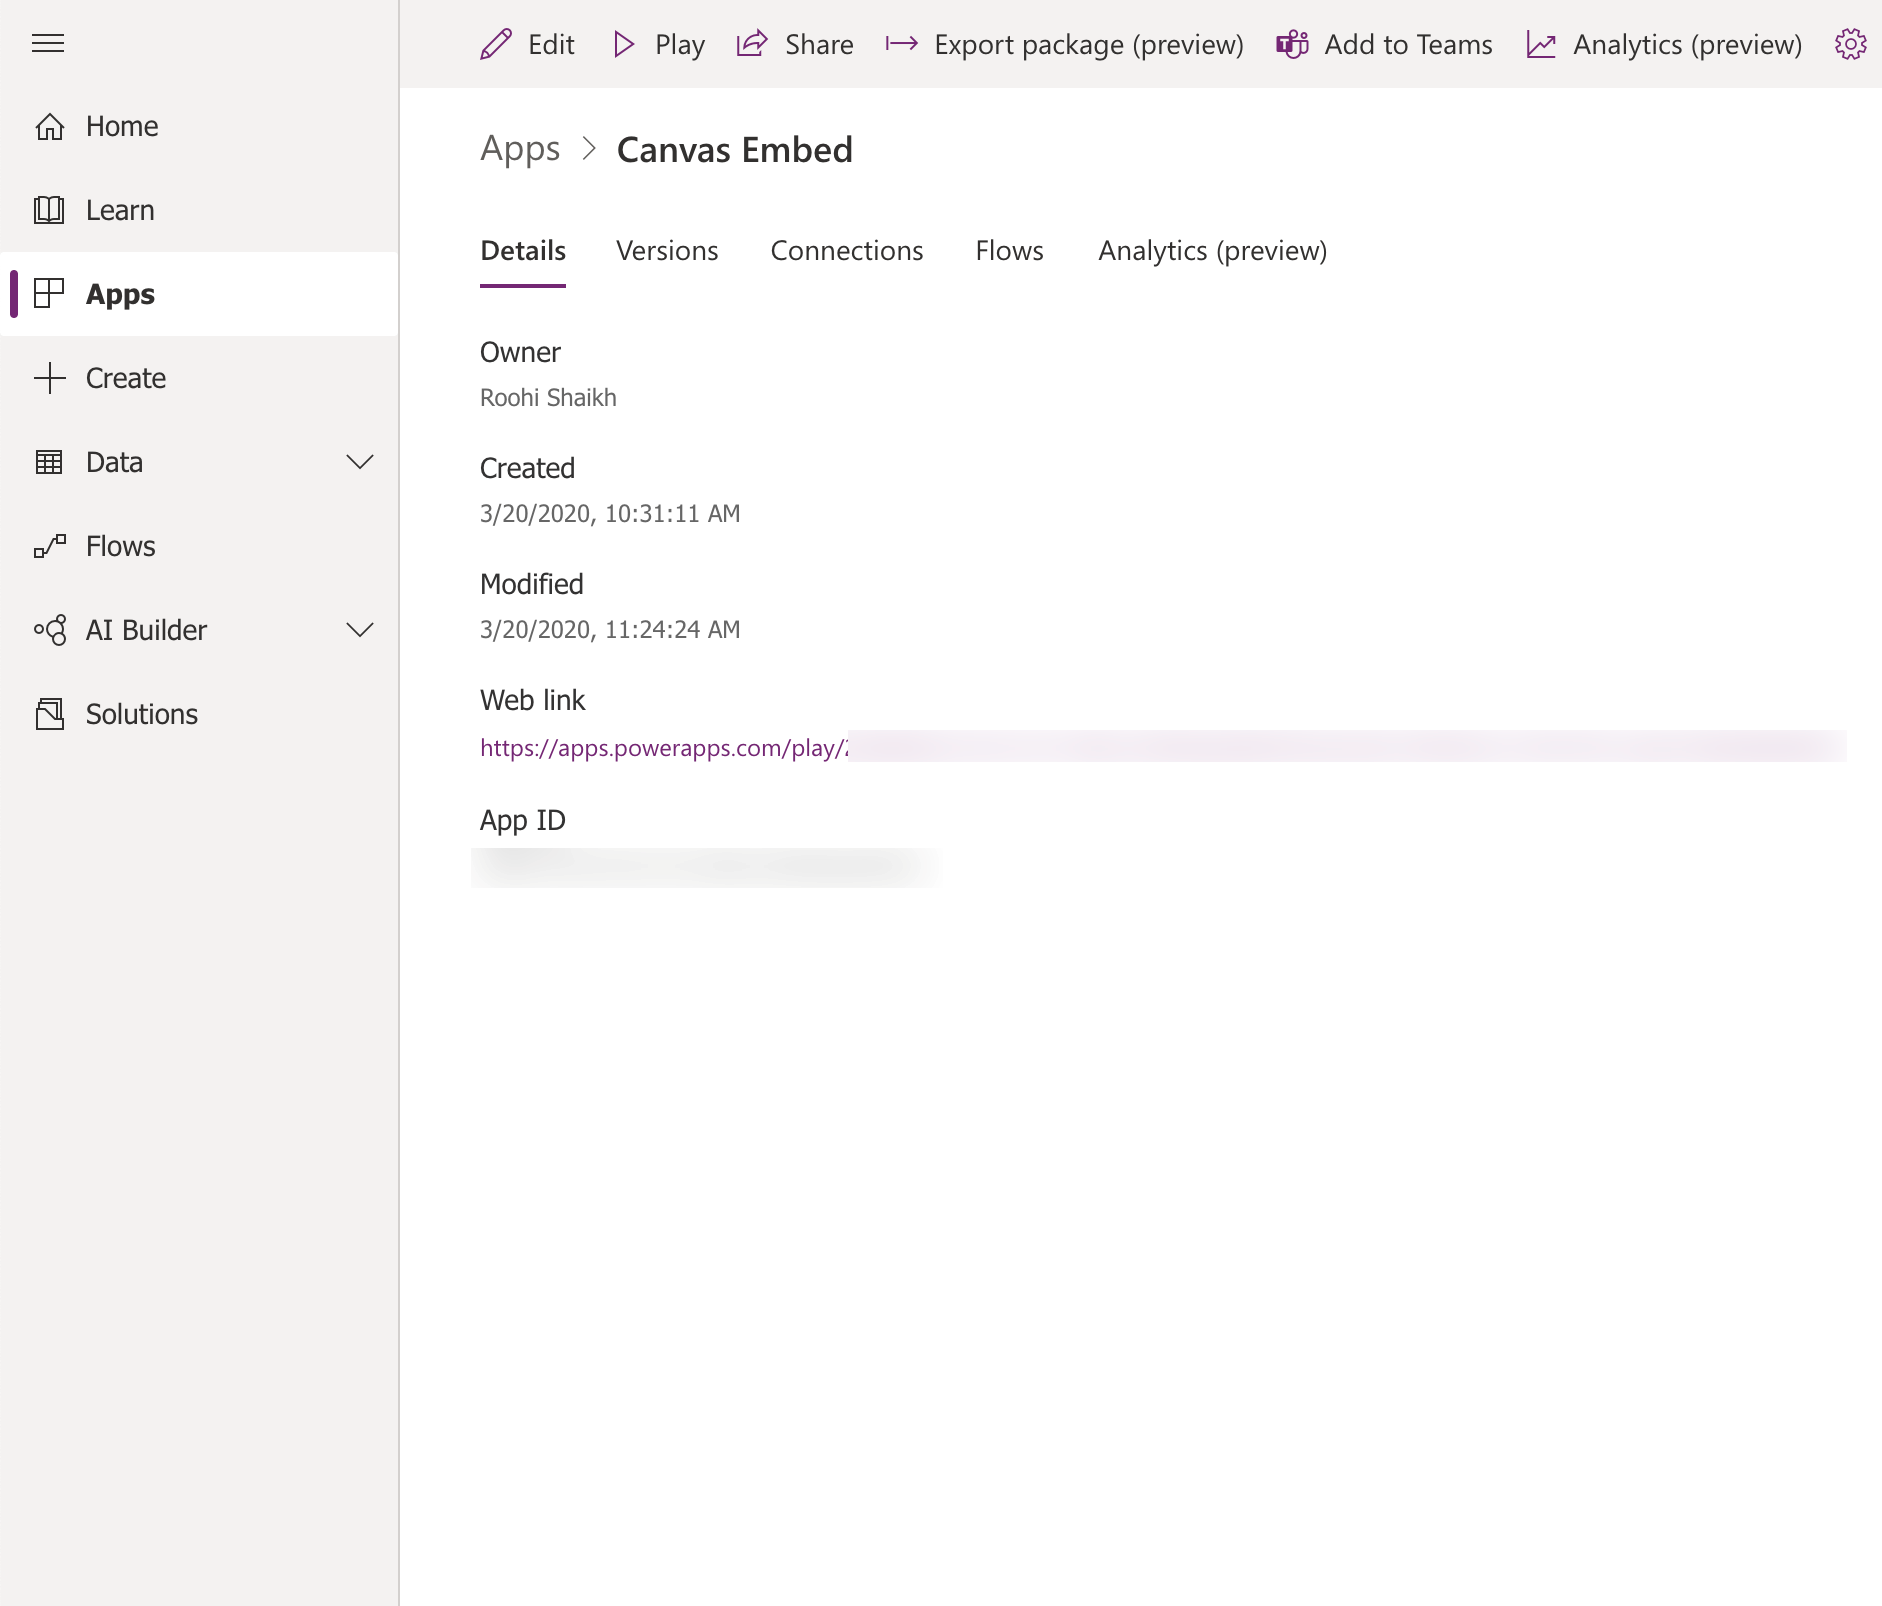Go to Home in the sidebar
Viewport: 1882px width, 1606px height.
pyautogui.click(x=122, y=126)
